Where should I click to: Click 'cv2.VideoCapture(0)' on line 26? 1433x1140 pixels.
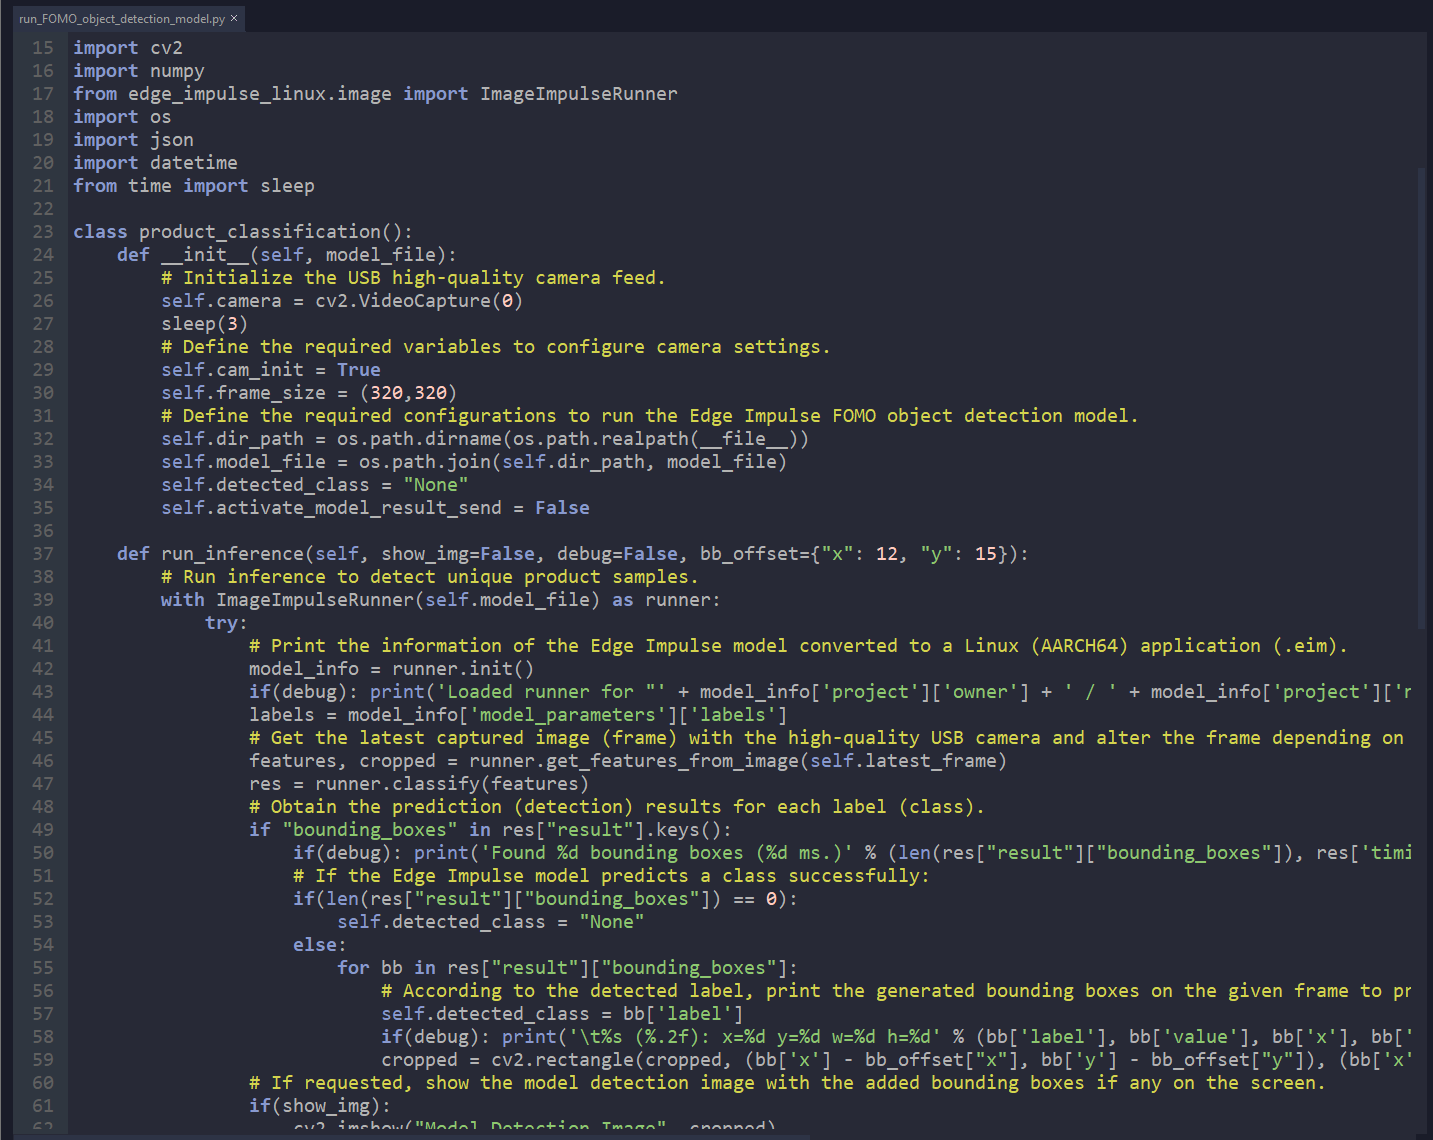pyautogui.click(x=419, y=301)
